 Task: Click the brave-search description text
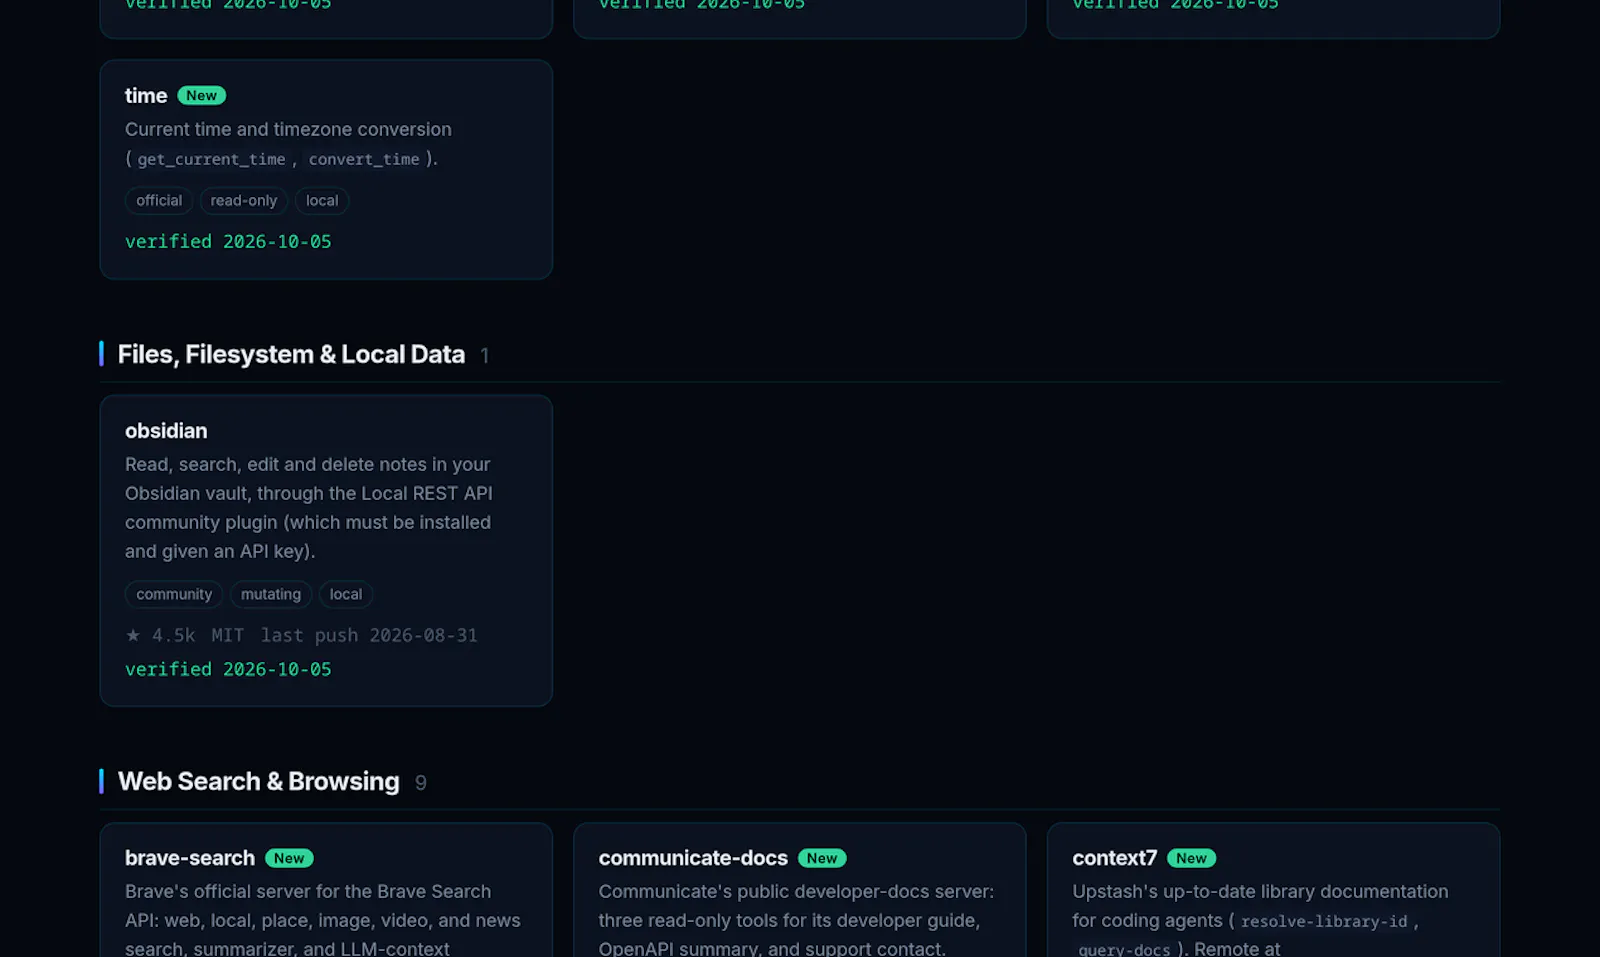click(x=323, y=919)
